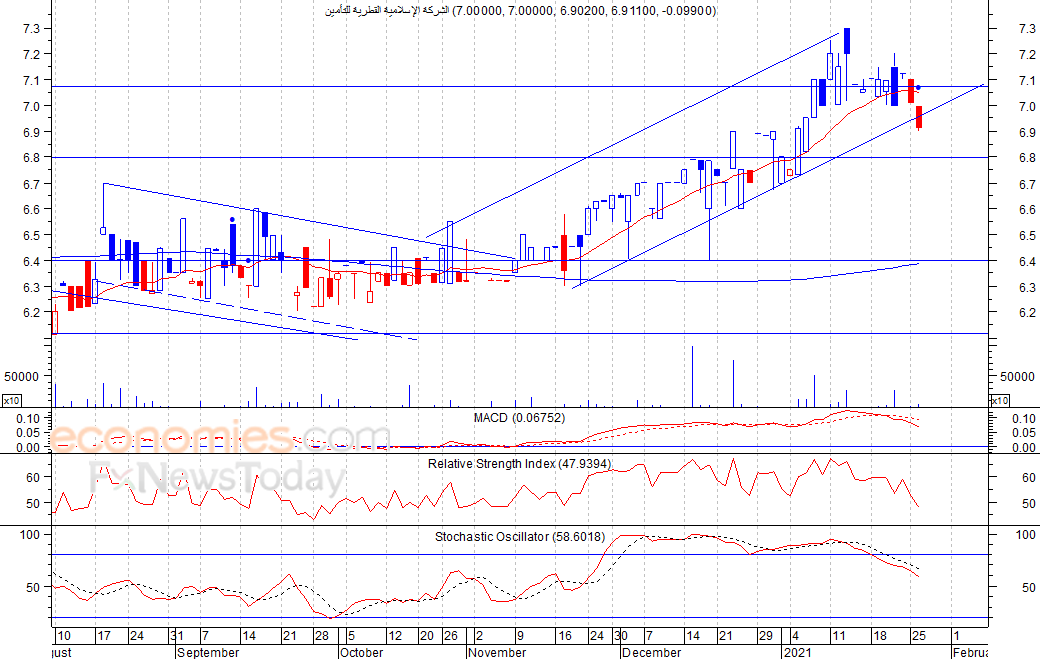Click the October month label

coord(361,652)
